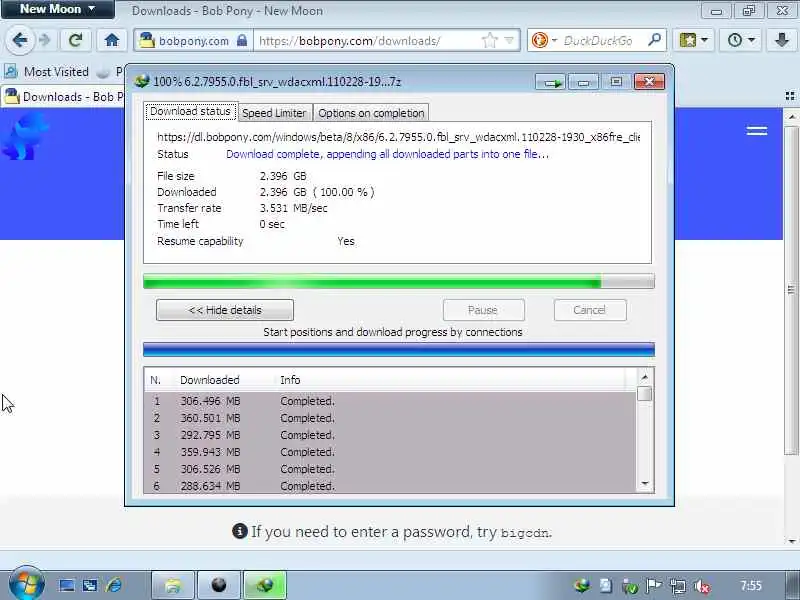Click the Switch between windows quick launch icon
The height and width of the screenshot is (600, 800).
[x=90, y=585]
